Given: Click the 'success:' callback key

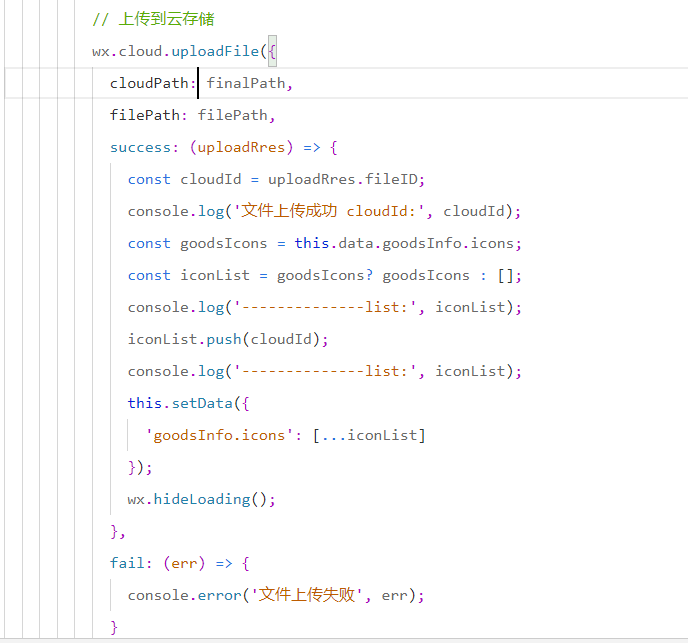Looking at the screenshot, I should tap(144, 147).
